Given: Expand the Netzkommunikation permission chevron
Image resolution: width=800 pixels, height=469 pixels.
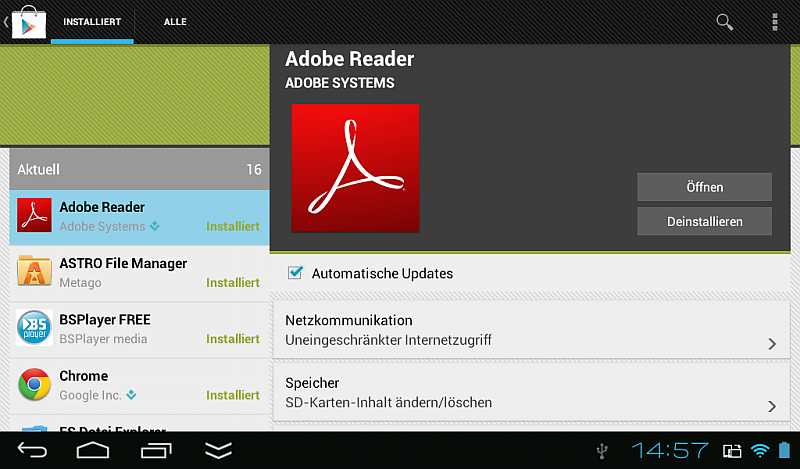Looking at the screenshot, I should pyautogui.click(x=772, y=344).
